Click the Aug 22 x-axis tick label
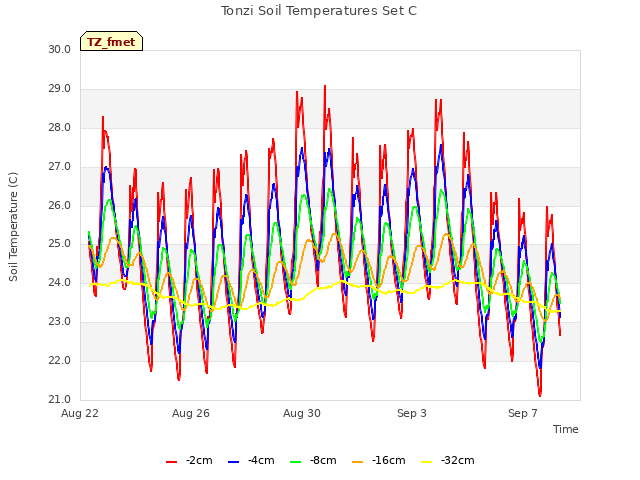Image resolution: width=640 pixels, height=480 pixels. pyautogui.click(x=80, y=413)
